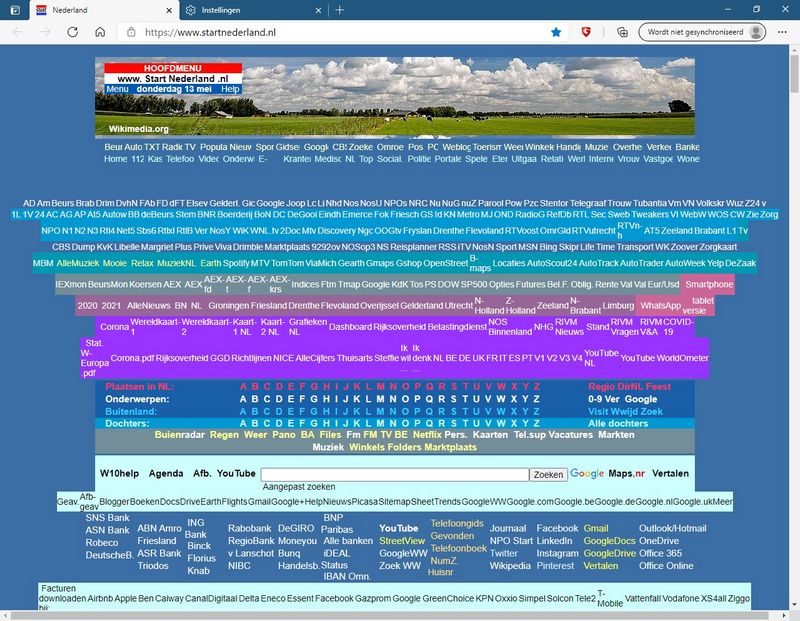Open the Smartphone version link
This screenshot has width=800, height=621.
click(709, 284)
